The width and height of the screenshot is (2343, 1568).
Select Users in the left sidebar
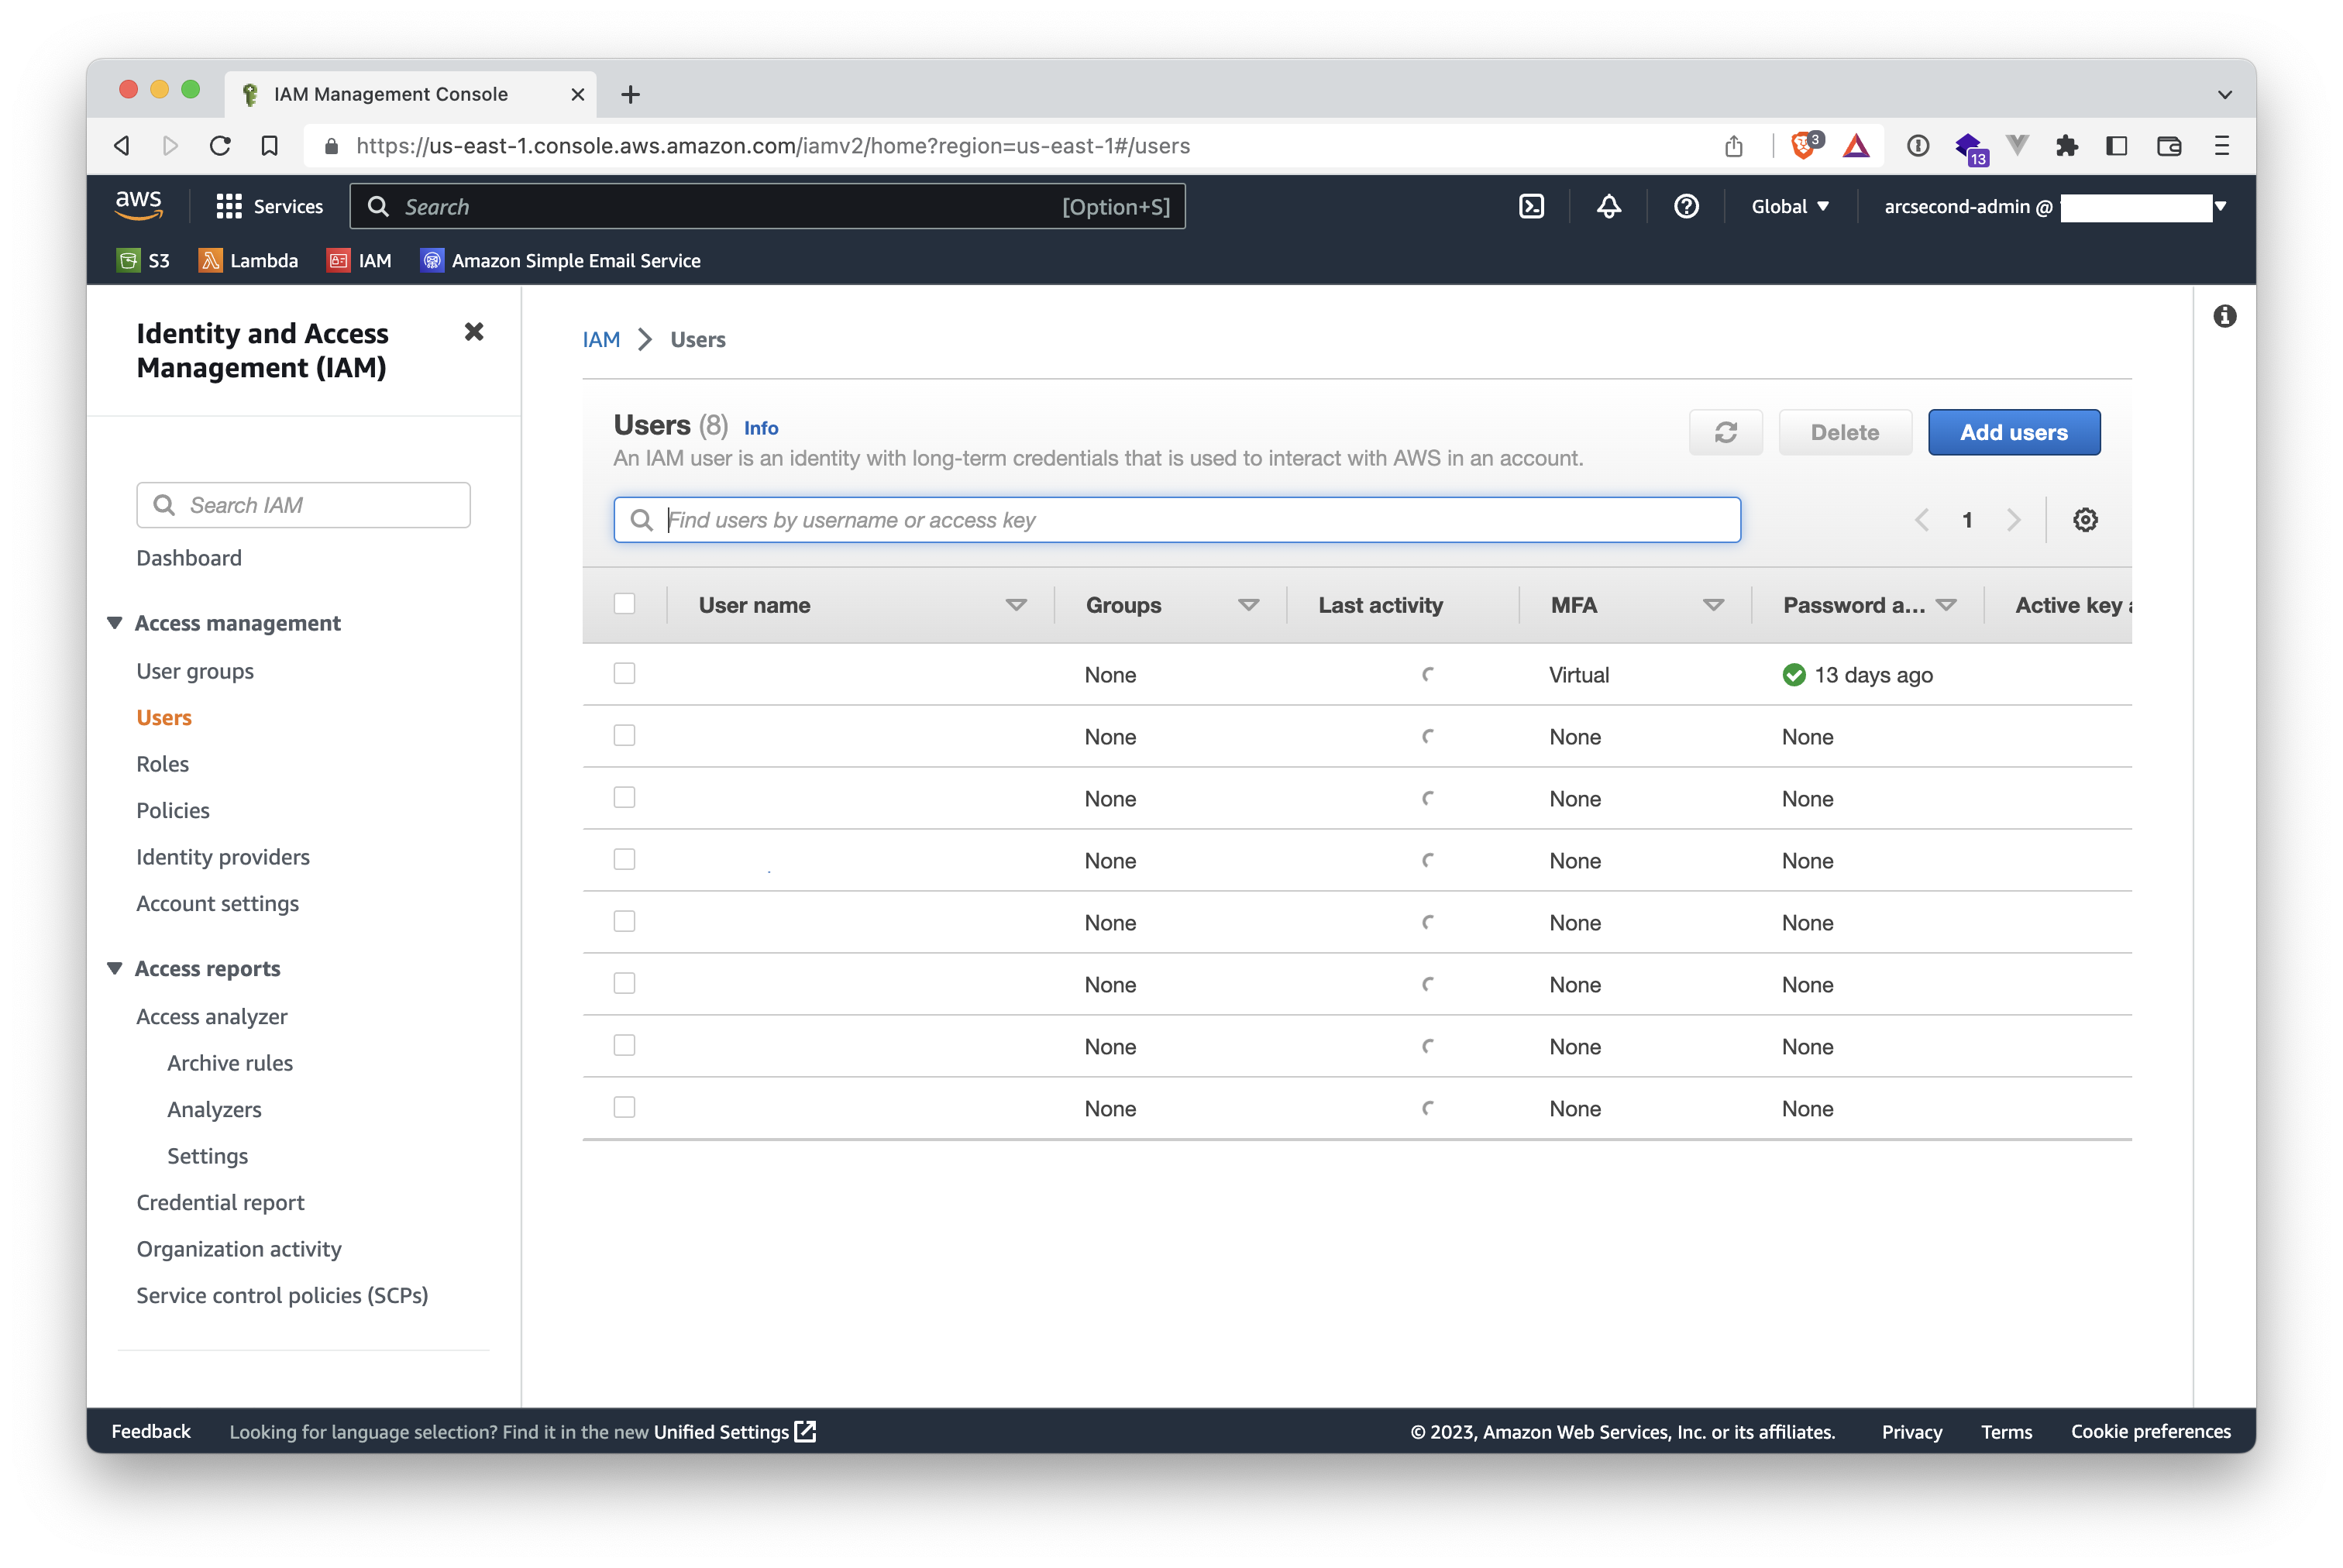coord(164,716)
